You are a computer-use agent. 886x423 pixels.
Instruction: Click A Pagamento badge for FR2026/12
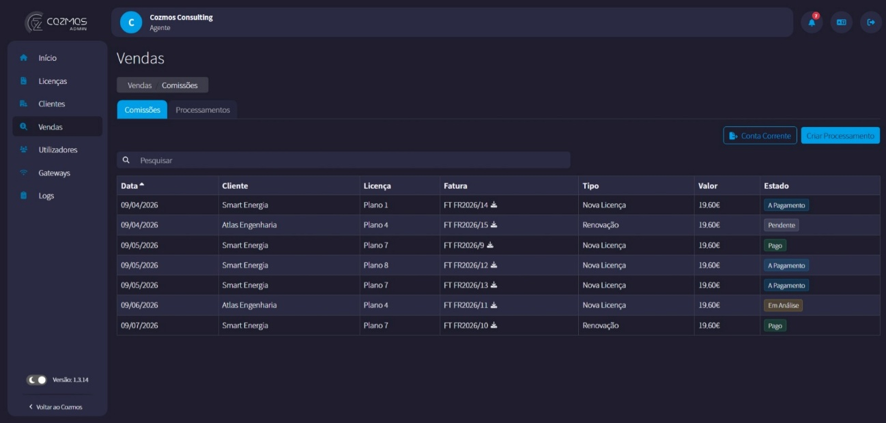[x=786, y=265]
